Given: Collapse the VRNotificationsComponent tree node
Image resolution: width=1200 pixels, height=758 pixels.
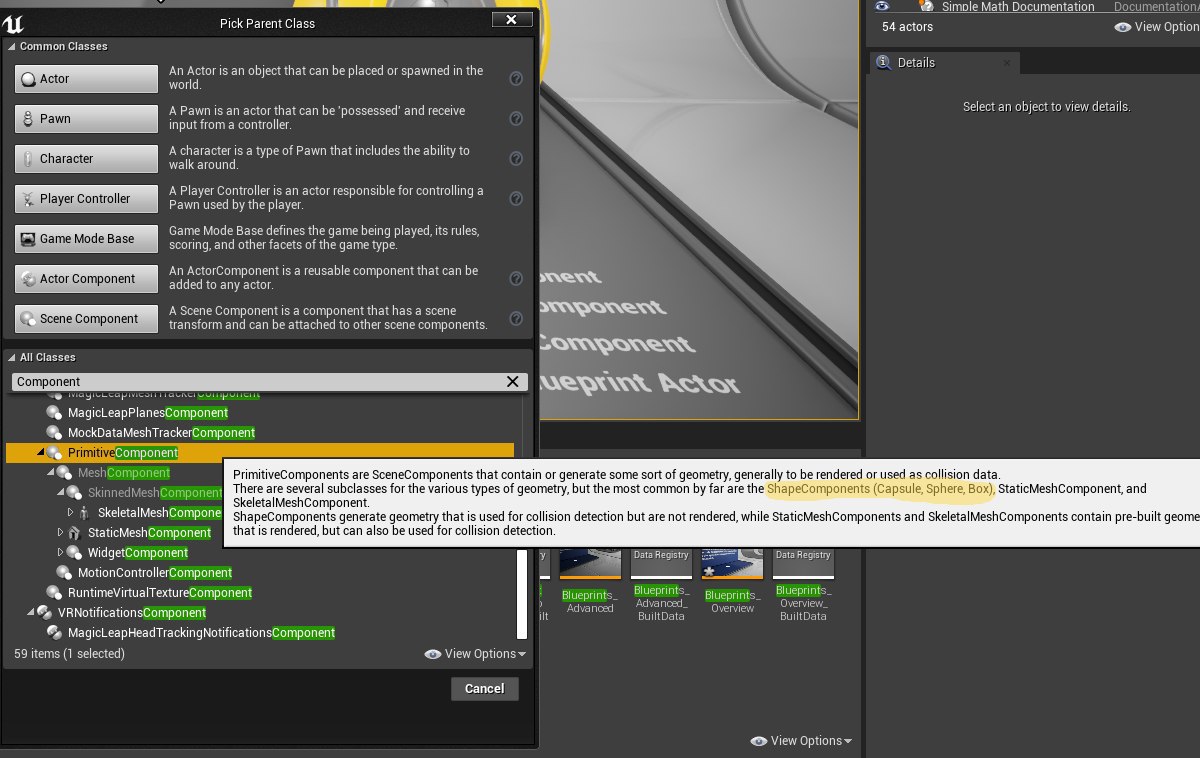Looking at the screenshot, I should pos(31,613).
